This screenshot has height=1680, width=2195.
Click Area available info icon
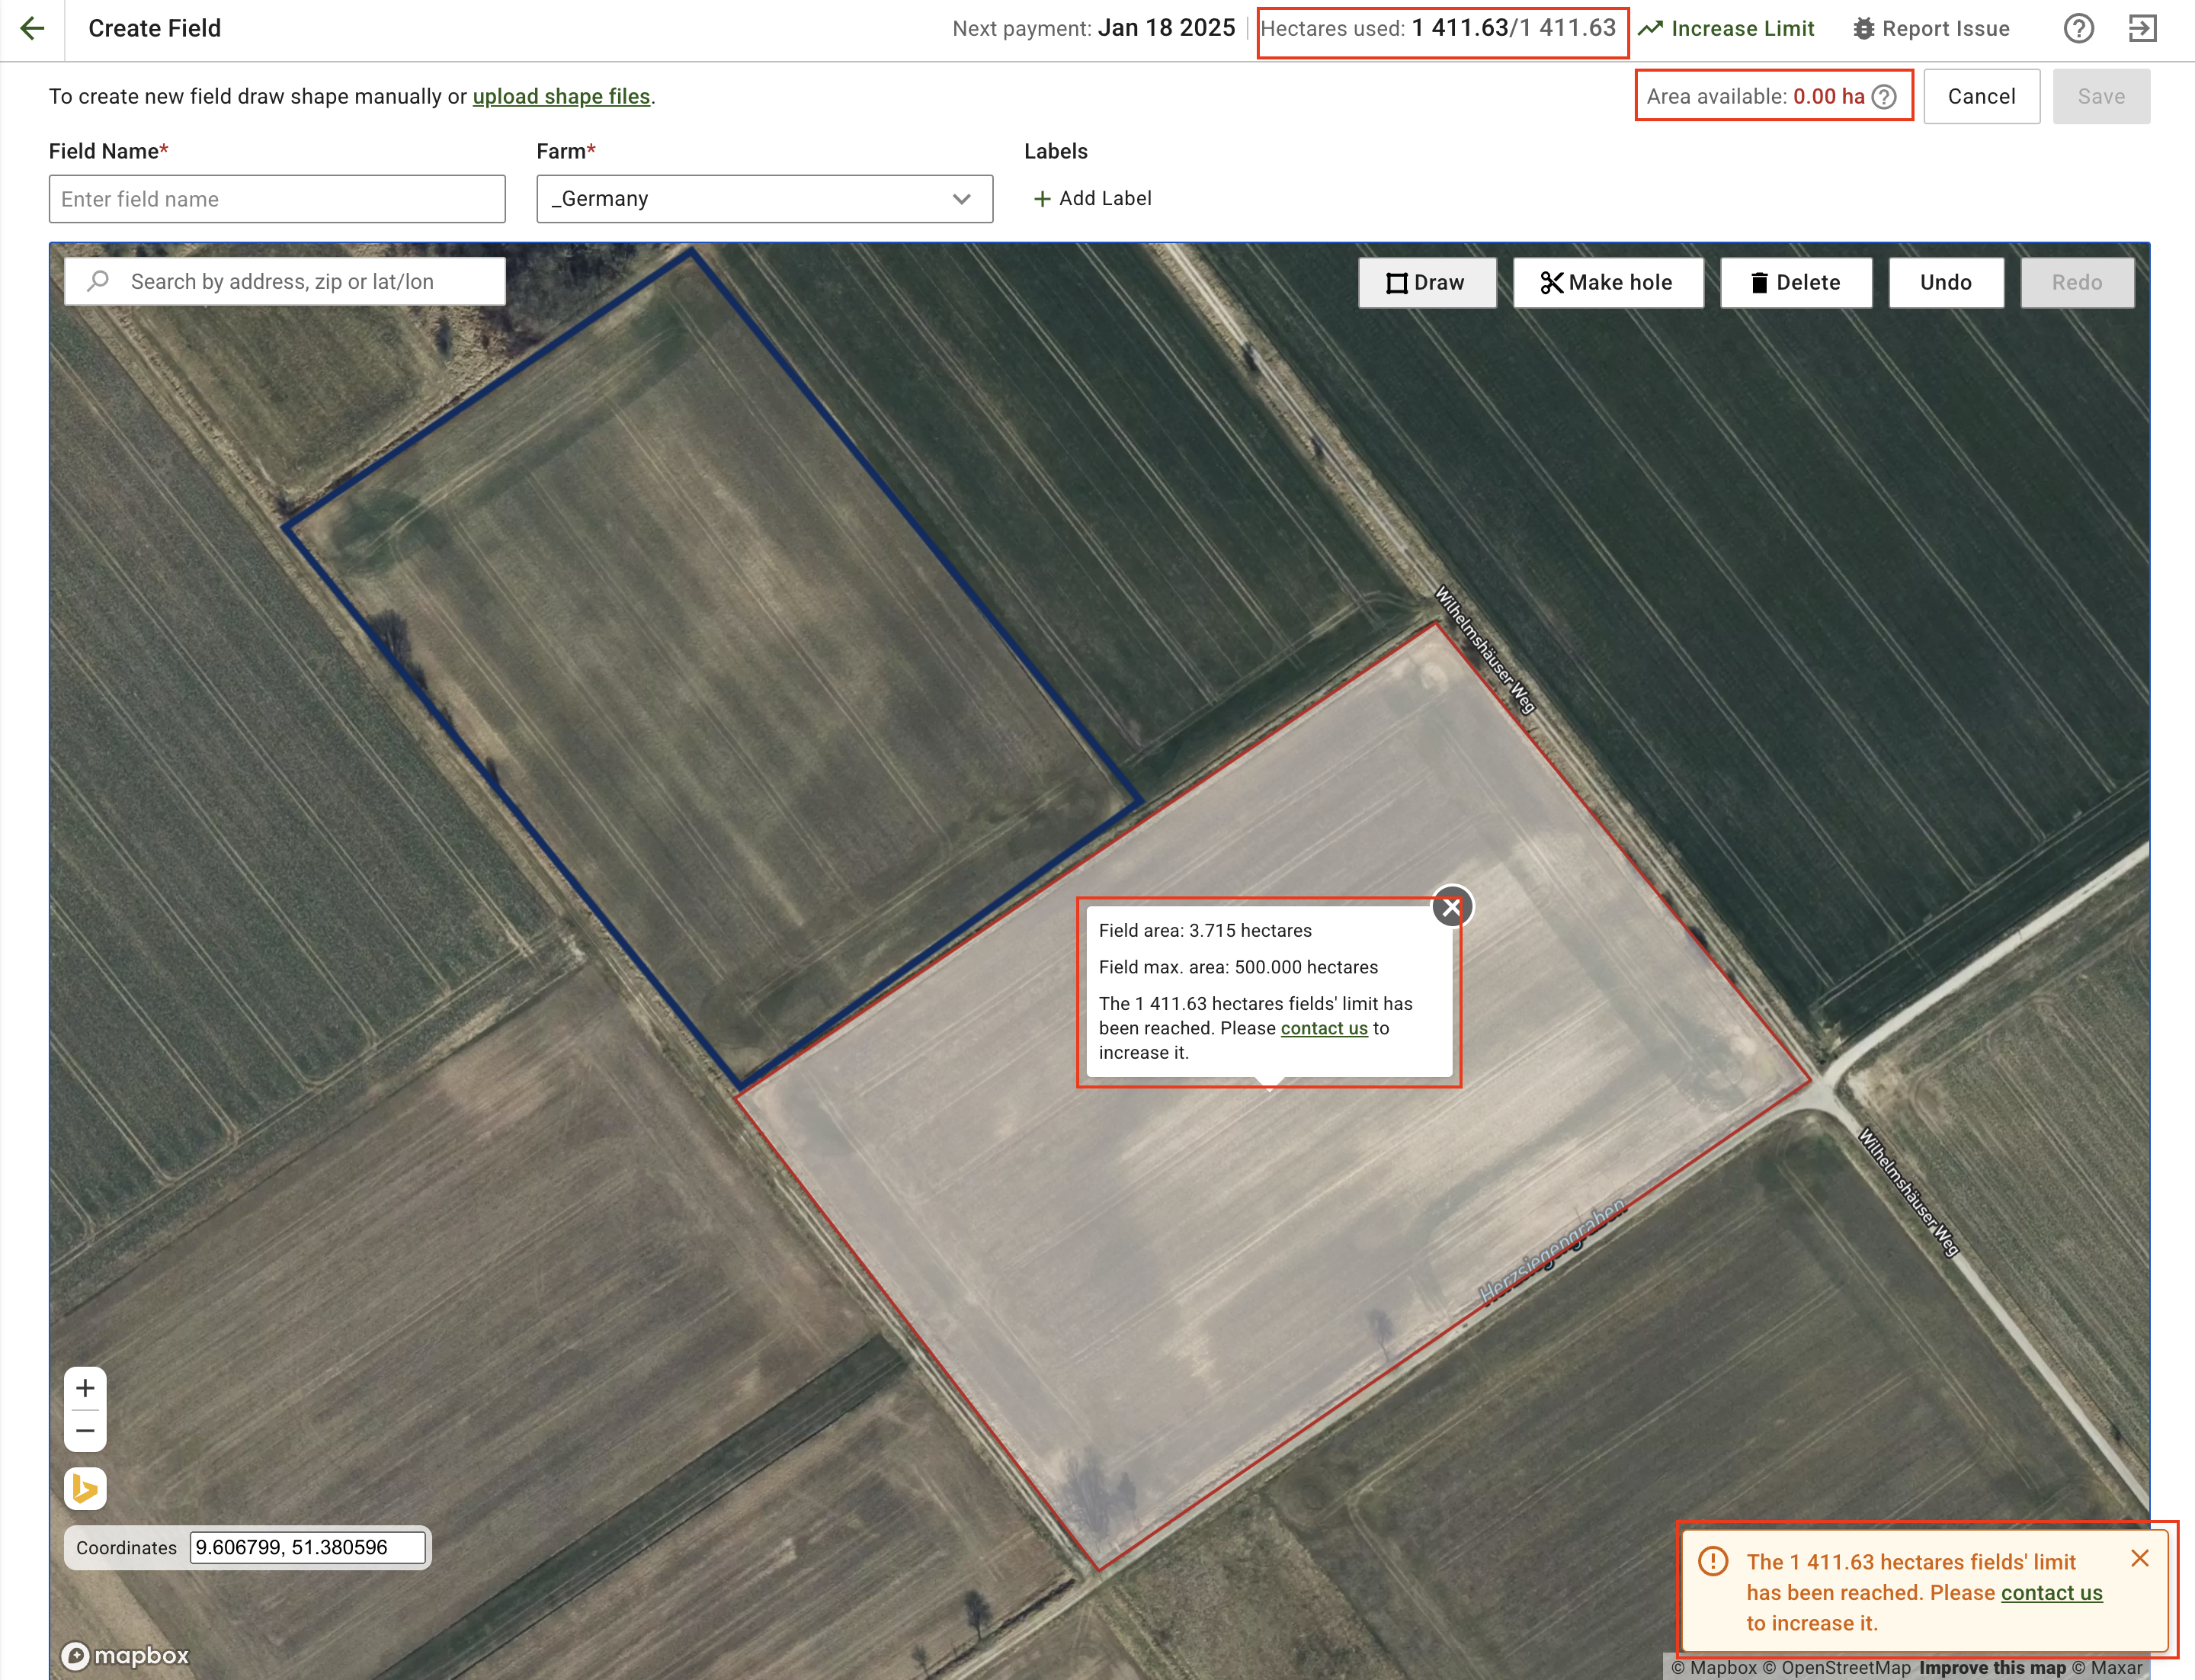pyautogui.click(x=1884, y=97)
